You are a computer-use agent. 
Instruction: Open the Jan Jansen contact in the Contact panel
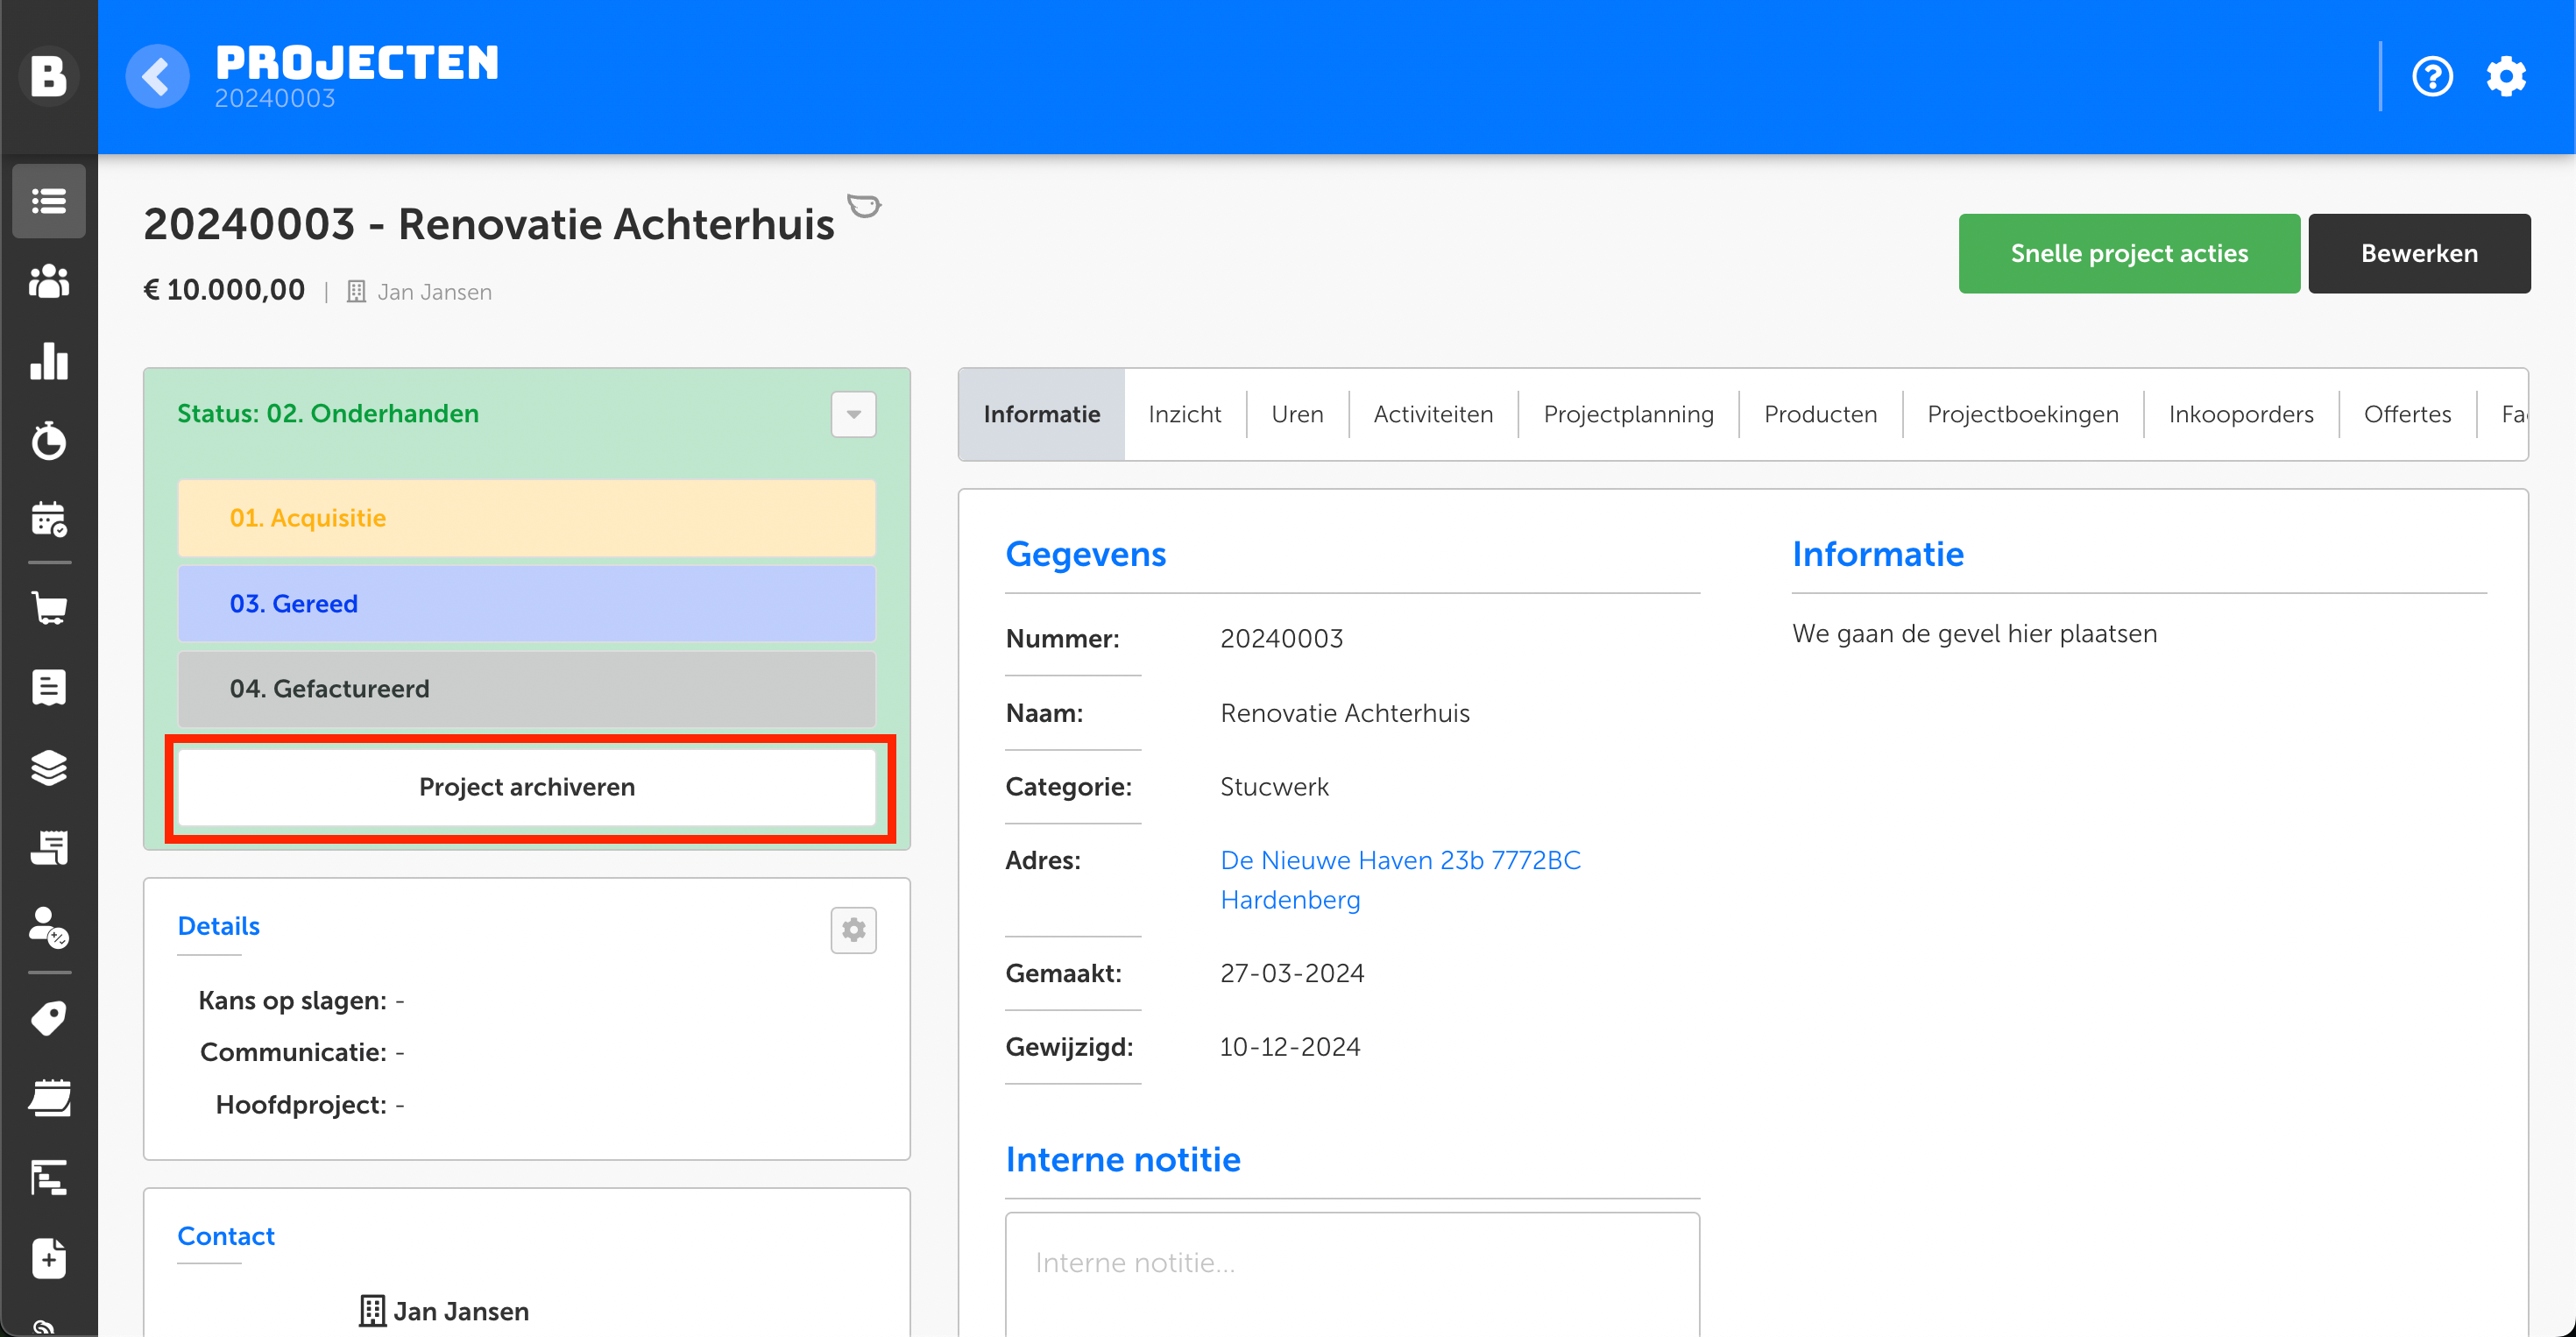[461, 1311]
